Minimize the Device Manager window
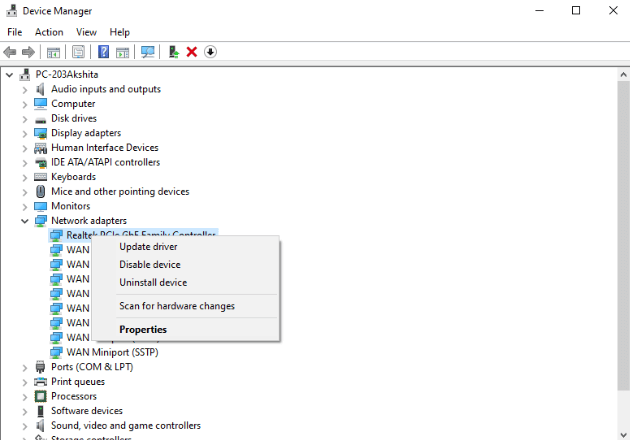630x440 pixels. pos(540,10)
